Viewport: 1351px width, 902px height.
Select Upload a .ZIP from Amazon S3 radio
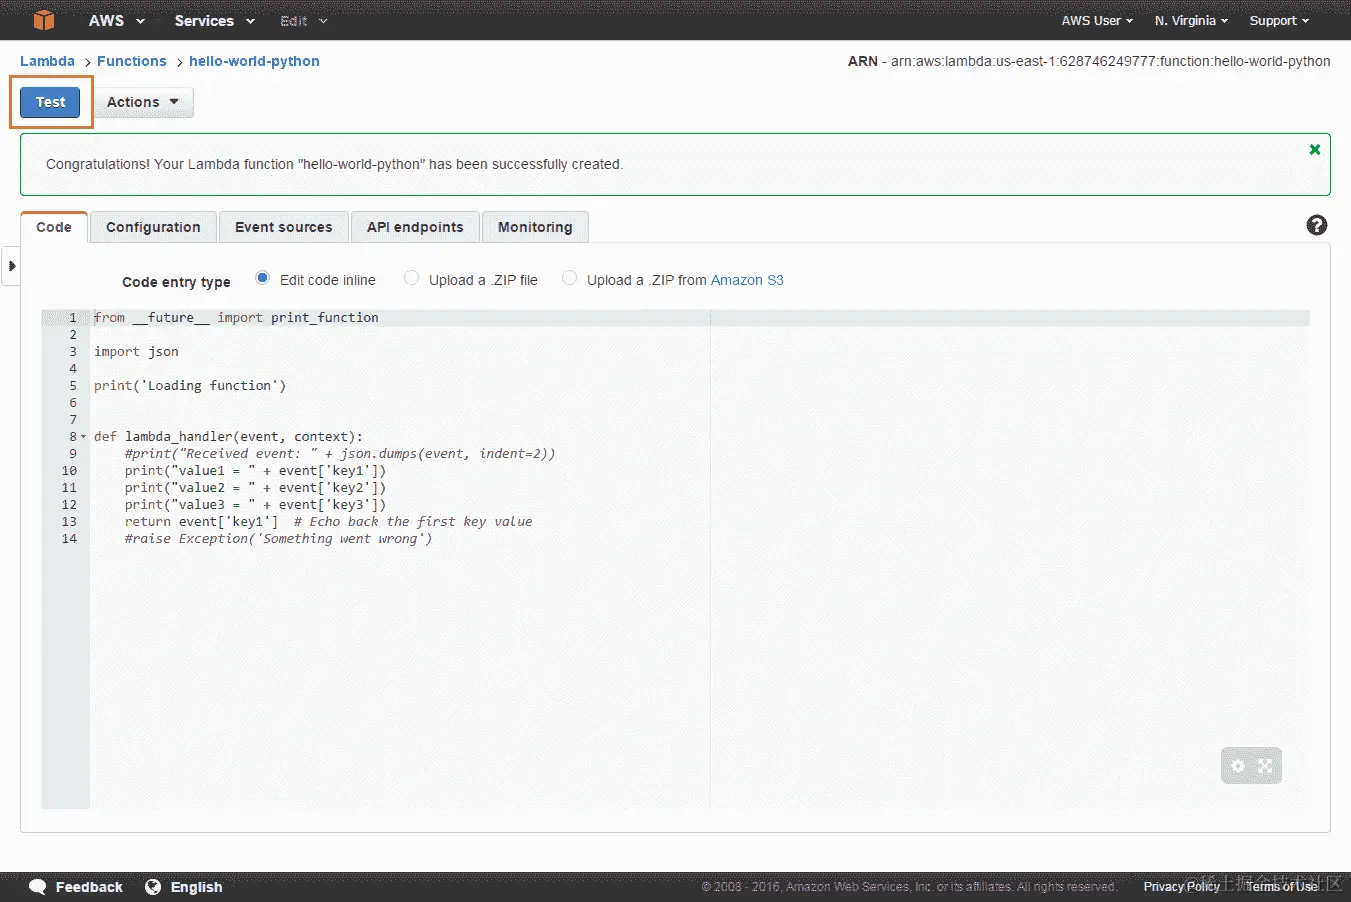point(569,278)
